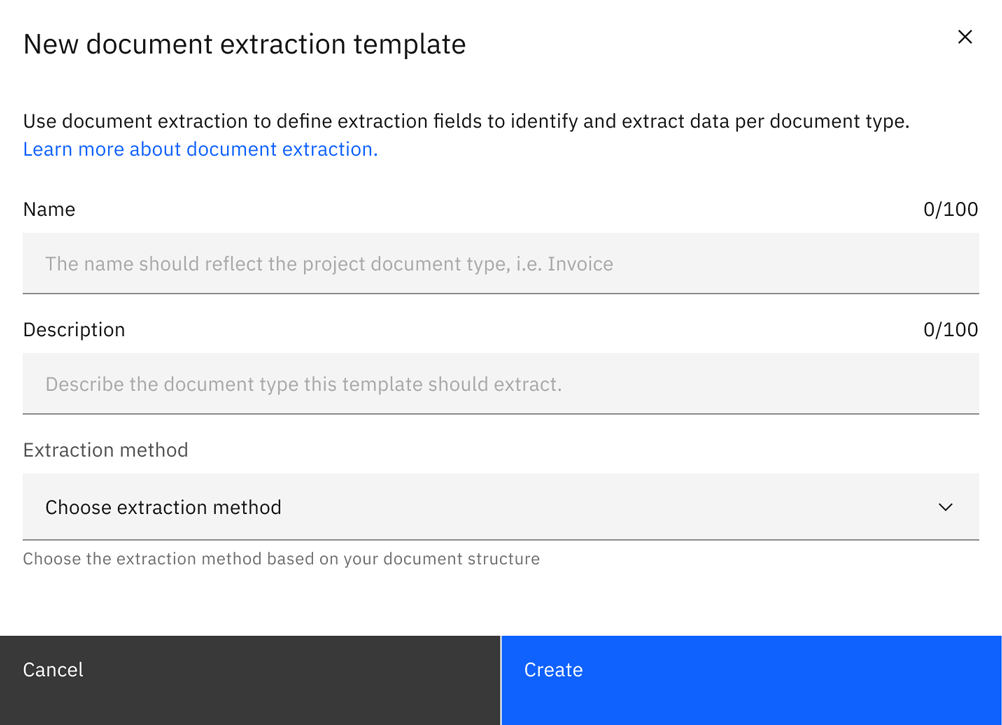Click the introductory description text

tap(470, 121)
